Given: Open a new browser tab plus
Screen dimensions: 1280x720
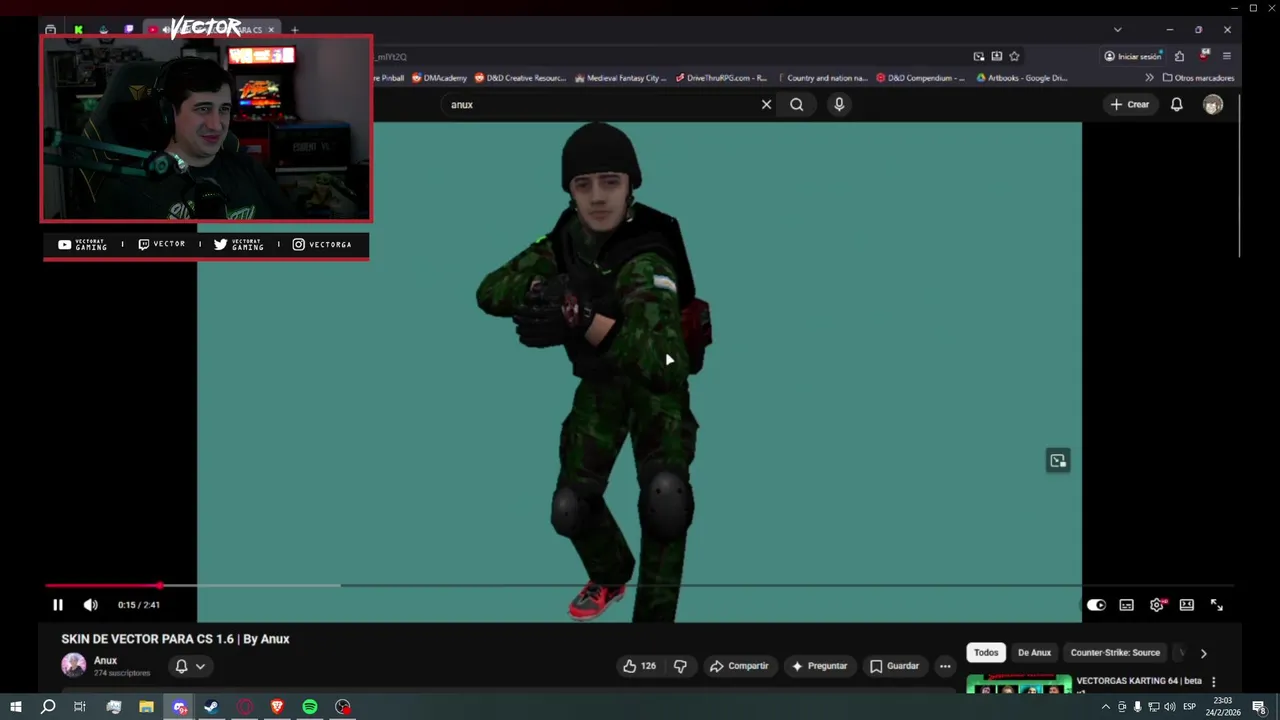Looking at the screenshot, I should 294,30.
